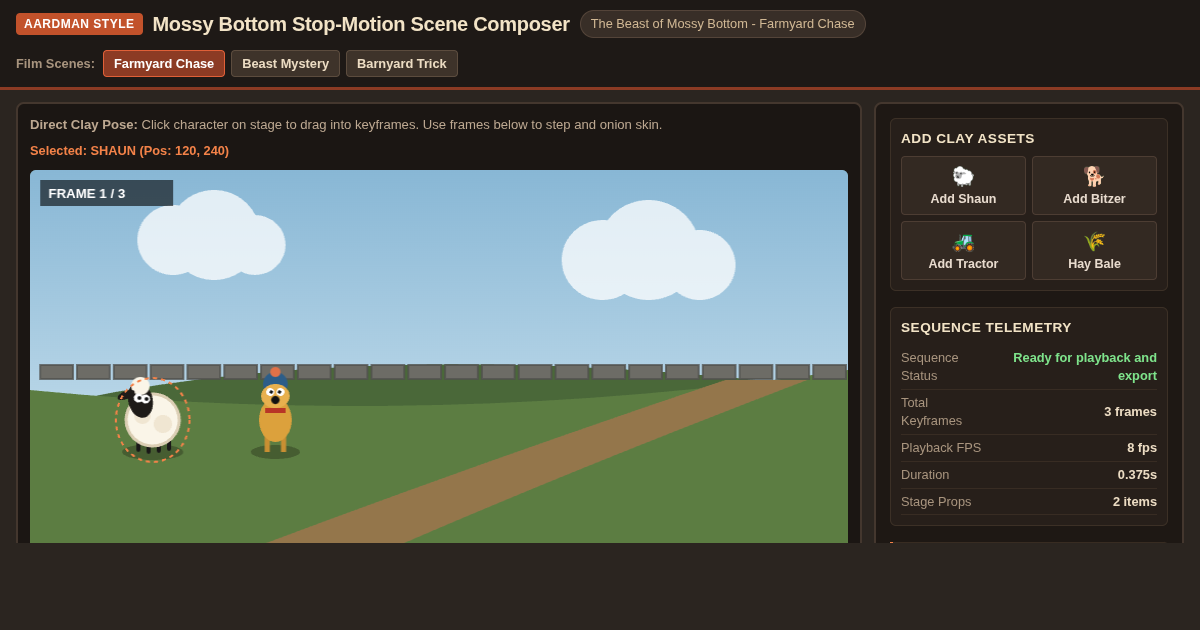Viewport: 1200px width, 630px height.
Task: Add a Hay Bale prop
Action: pos(1094,250)
